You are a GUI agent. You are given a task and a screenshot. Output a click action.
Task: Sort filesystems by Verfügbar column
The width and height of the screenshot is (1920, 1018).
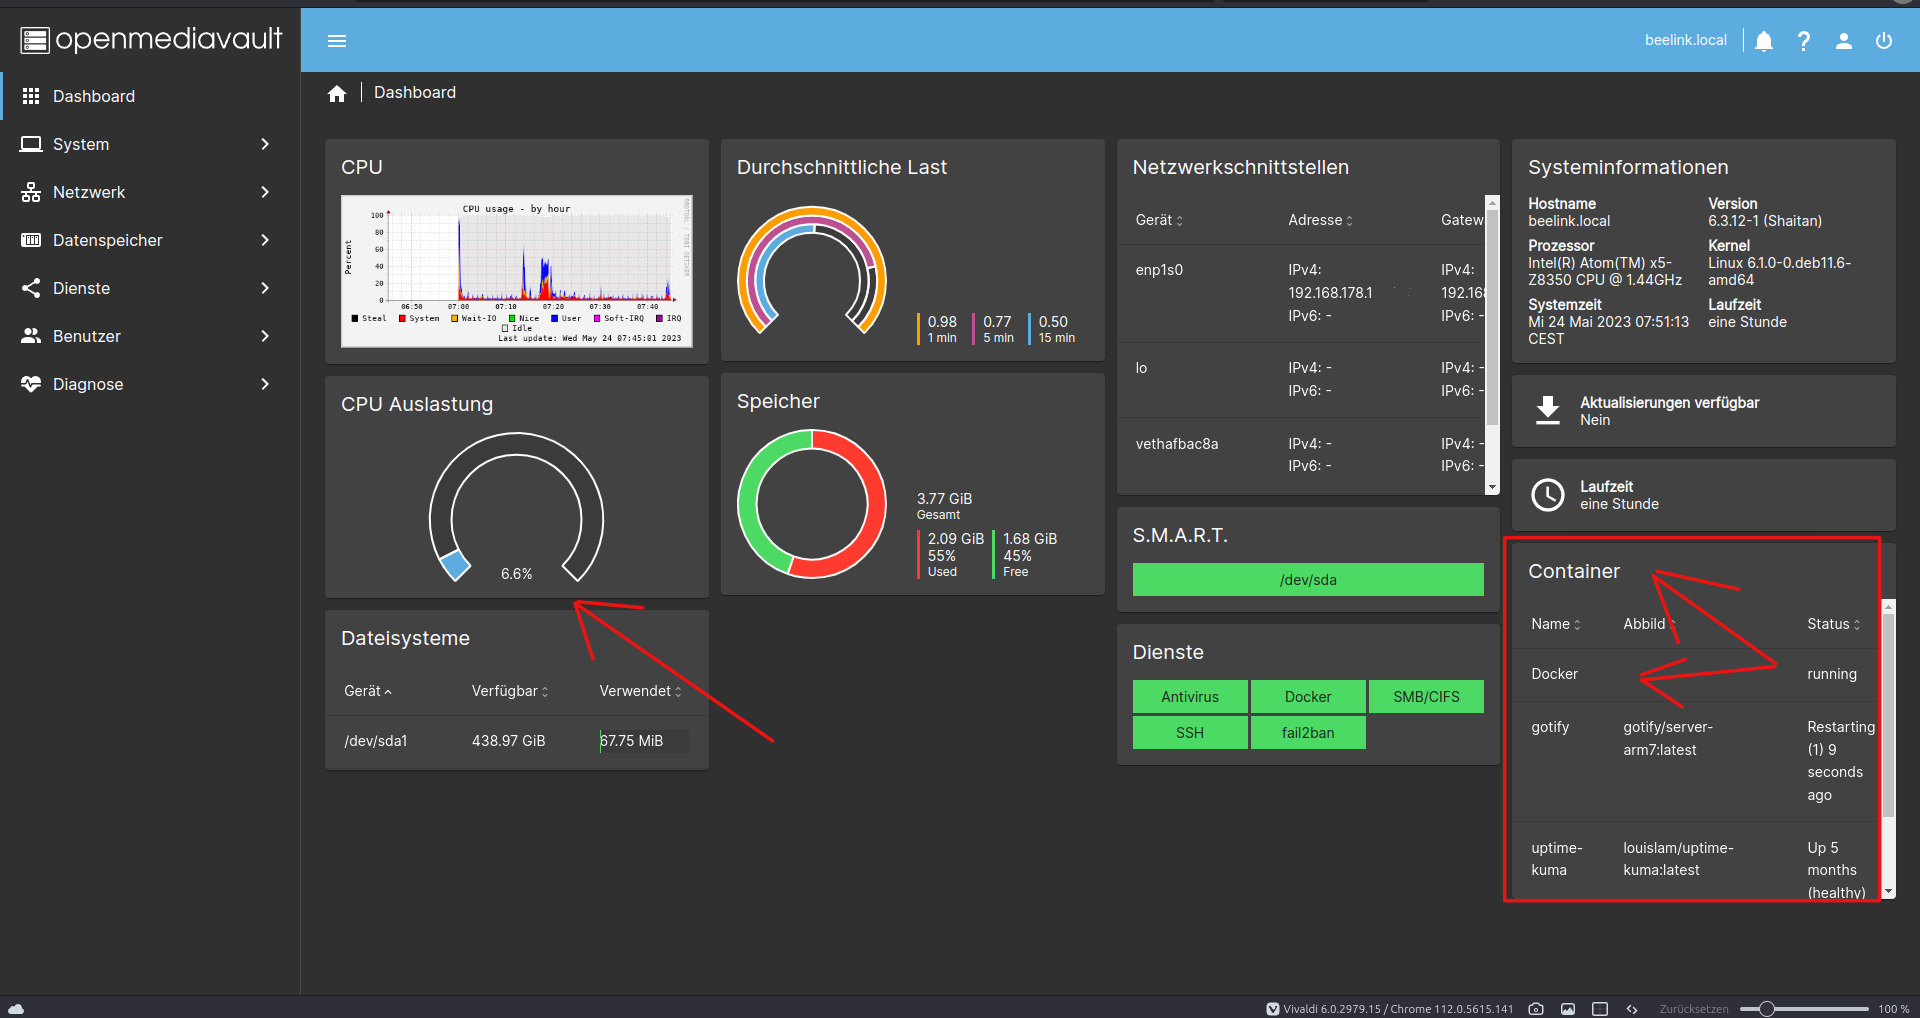(x=510, y=691)
